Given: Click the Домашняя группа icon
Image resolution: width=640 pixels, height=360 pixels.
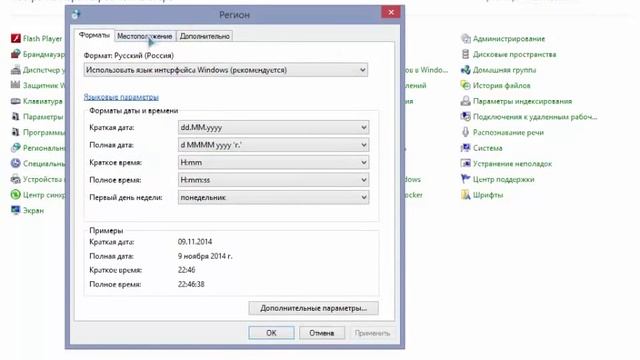Looking at the screenshot, I should tap(465, 70).
